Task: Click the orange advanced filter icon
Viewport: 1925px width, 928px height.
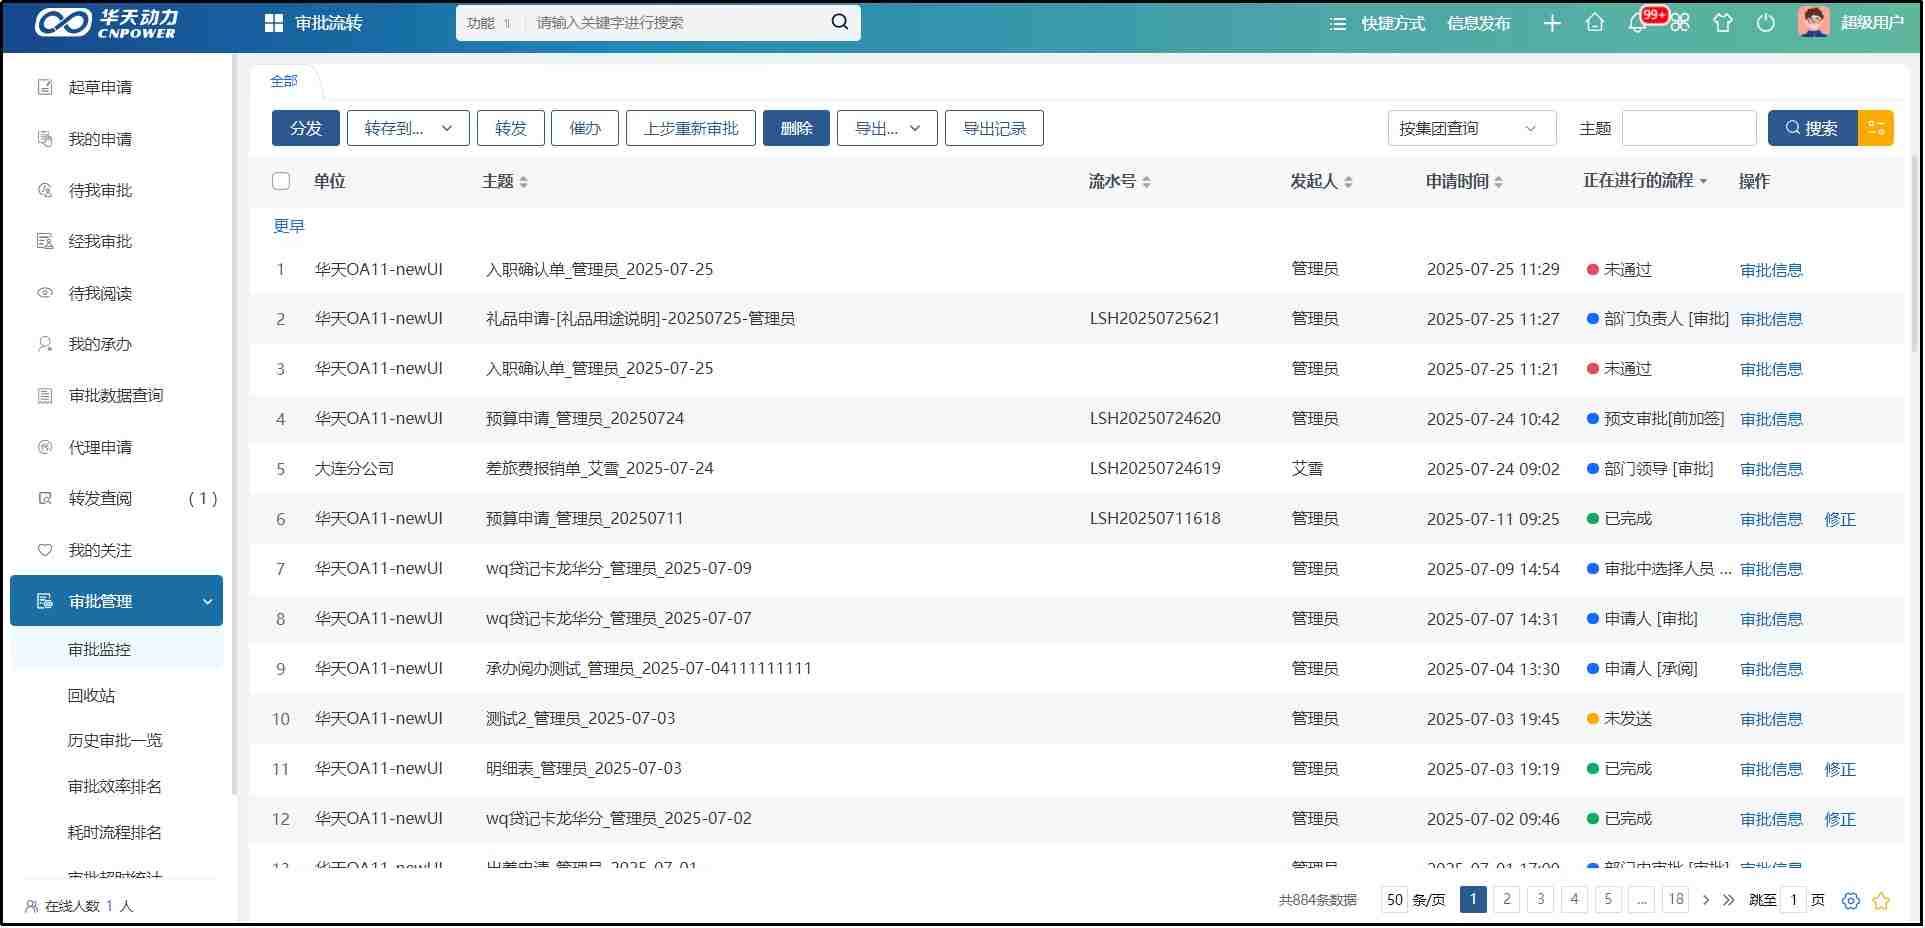Action: coord(1876,128)
